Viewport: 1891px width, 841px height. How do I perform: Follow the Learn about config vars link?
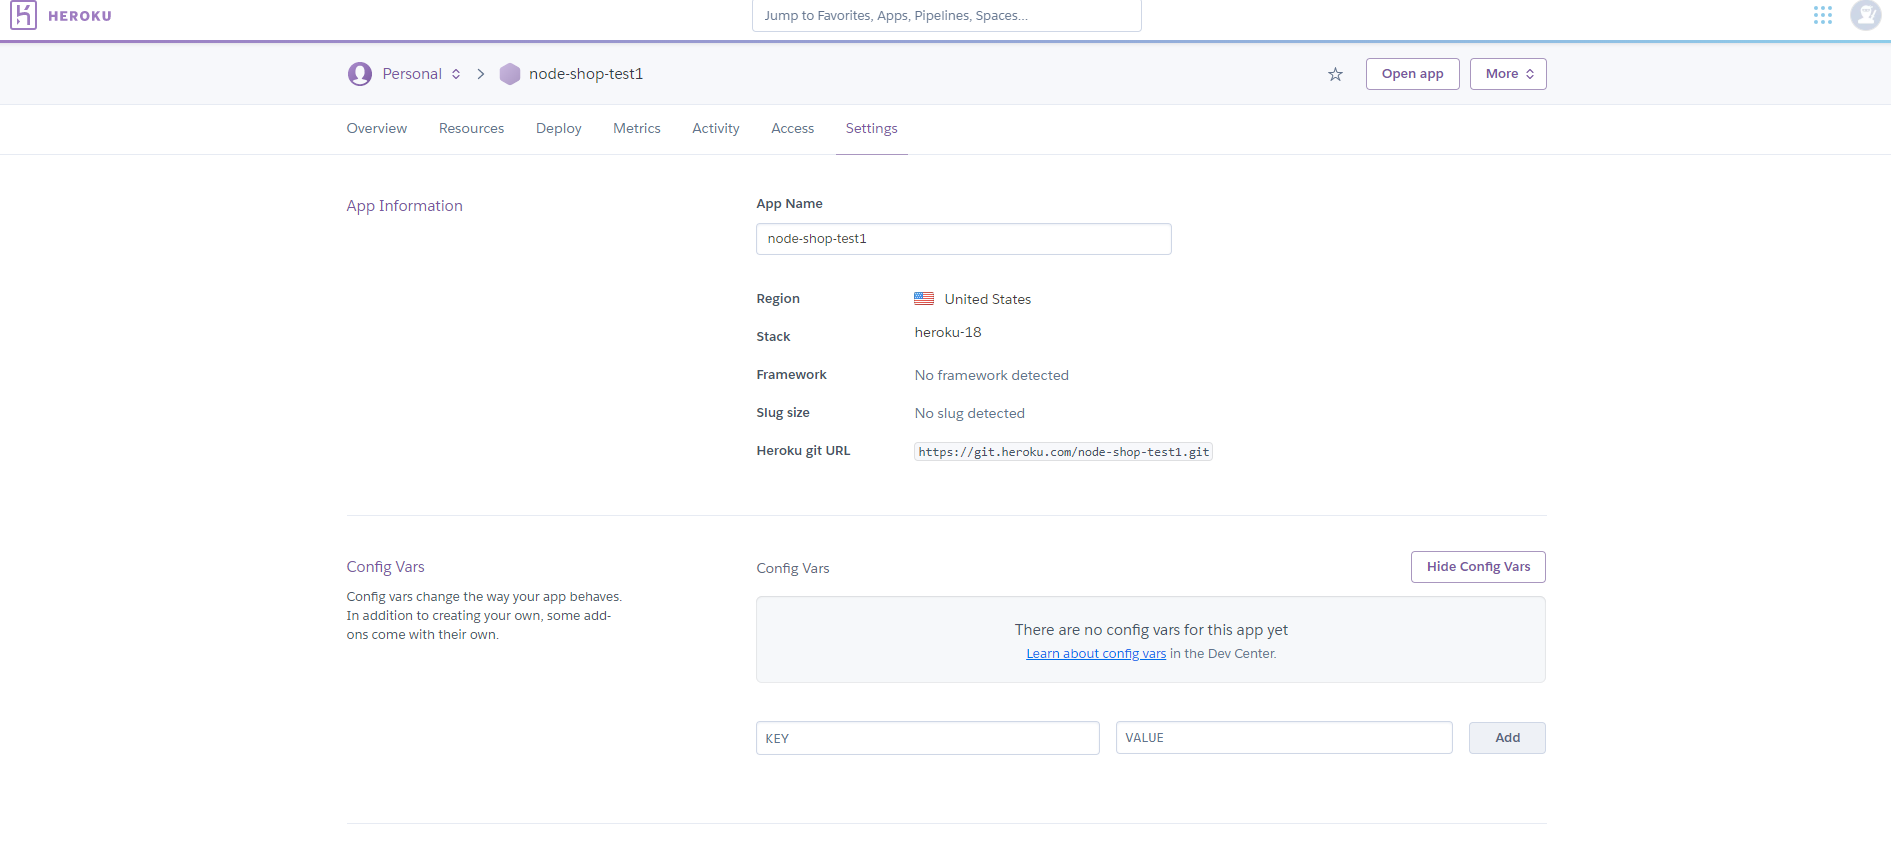(x=1096, y=654)
